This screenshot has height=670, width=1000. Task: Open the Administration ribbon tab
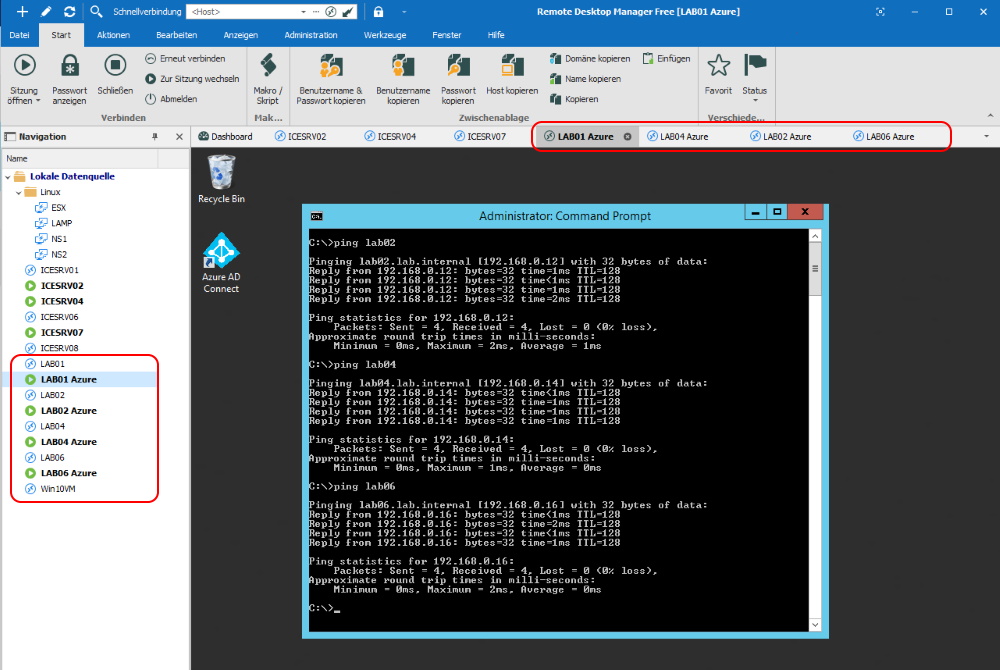click(x=311, y=35)
